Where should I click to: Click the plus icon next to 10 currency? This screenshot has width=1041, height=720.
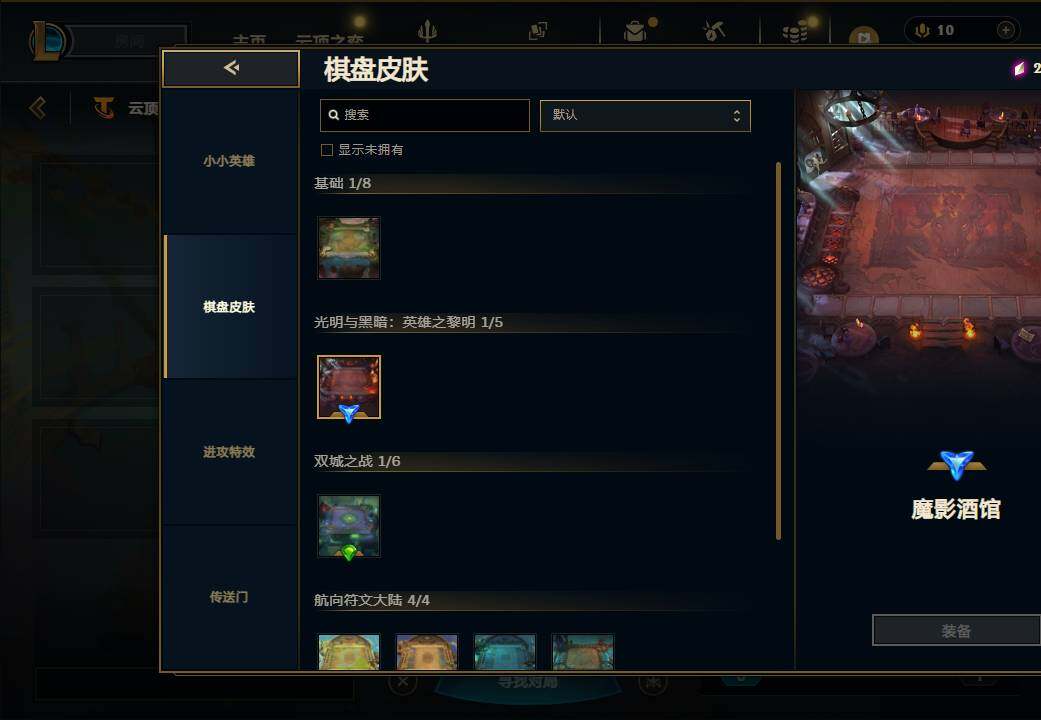(x=1006, y=30)
